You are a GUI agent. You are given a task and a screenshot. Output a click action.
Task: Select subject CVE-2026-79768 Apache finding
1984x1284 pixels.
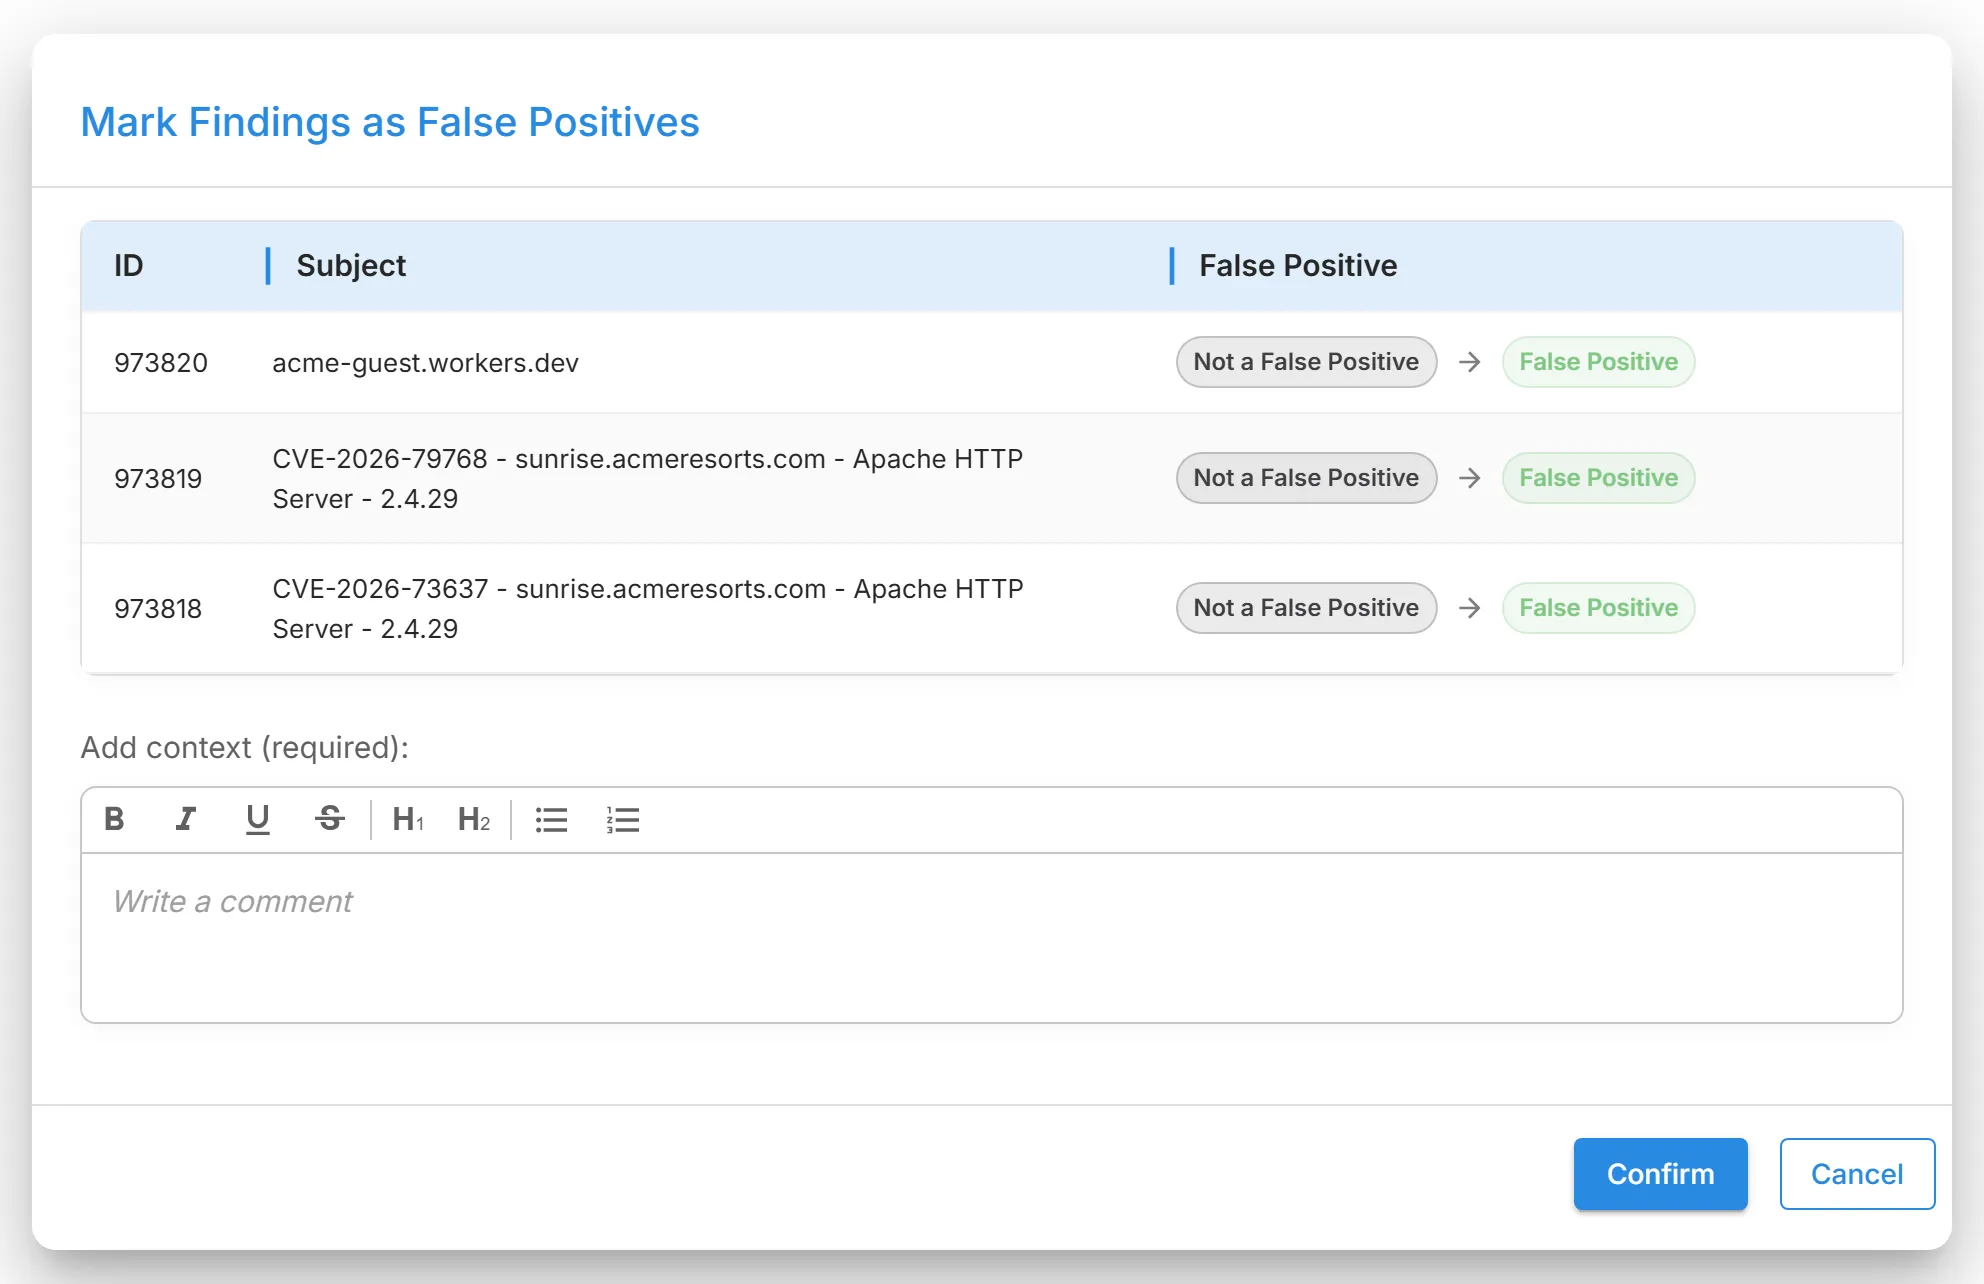[x=648, y=479]
